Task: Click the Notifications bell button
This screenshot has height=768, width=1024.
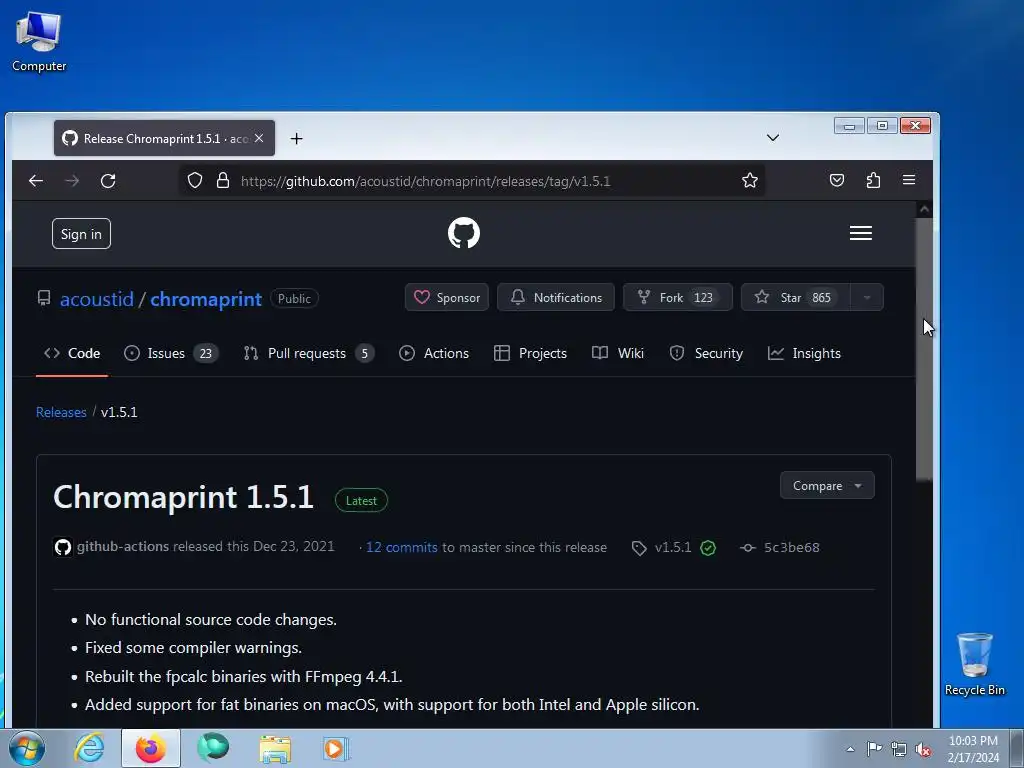Action: point(556,297)
